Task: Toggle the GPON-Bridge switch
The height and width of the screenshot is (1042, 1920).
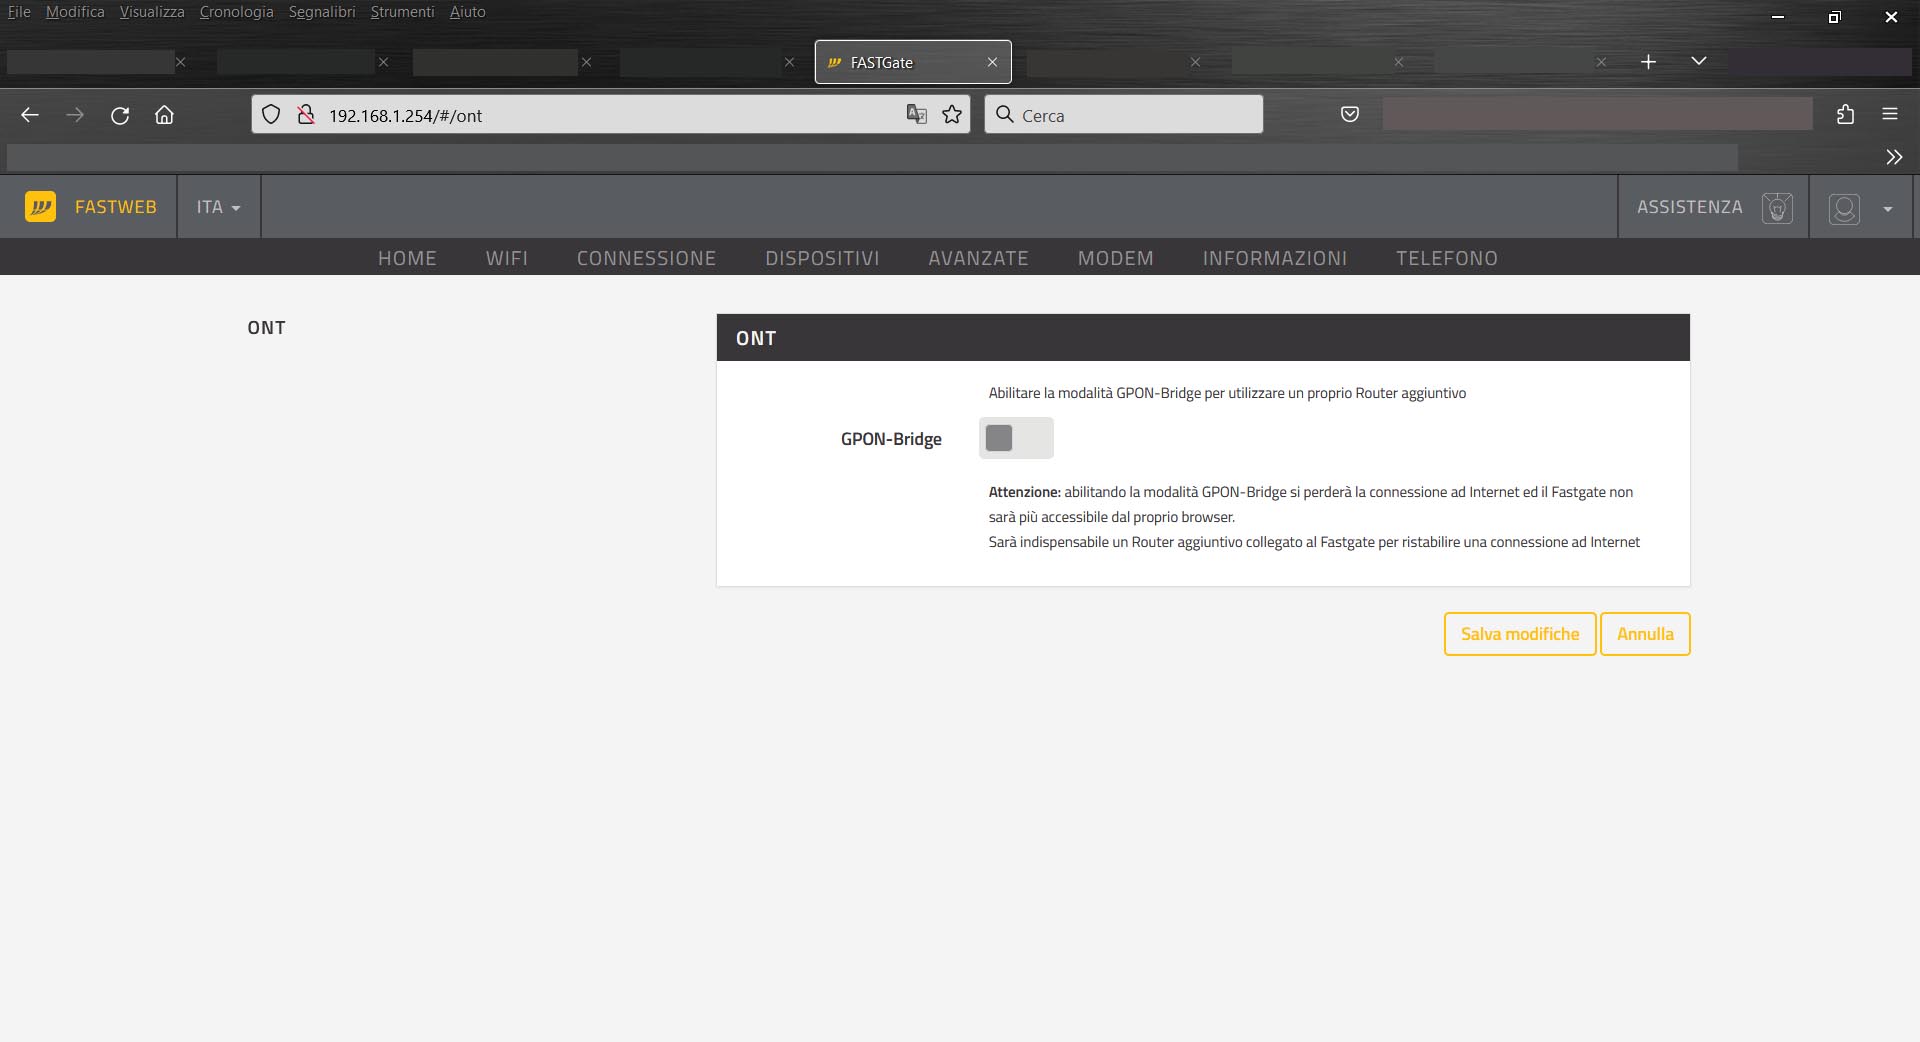Action: point(1016,438)
